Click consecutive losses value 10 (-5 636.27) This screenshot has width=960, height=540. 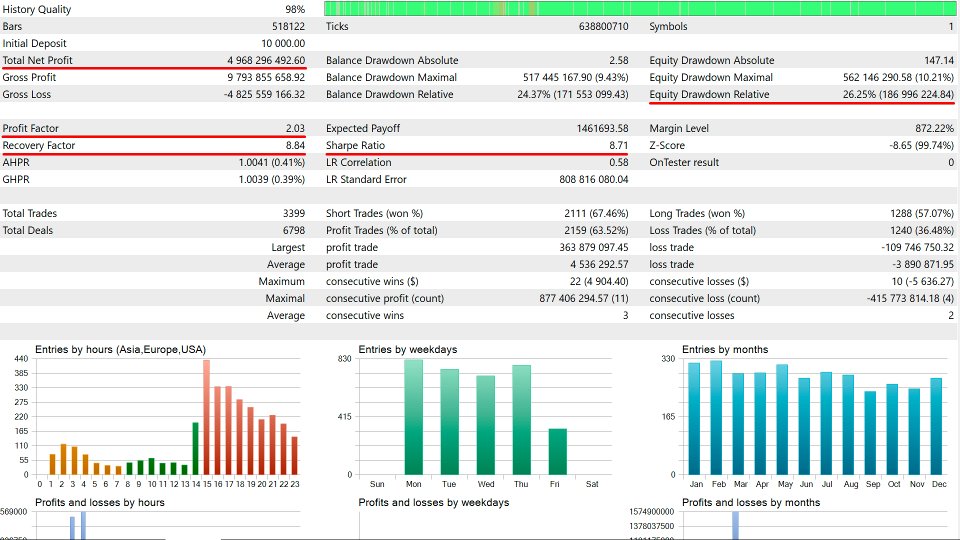click(923, 281)
